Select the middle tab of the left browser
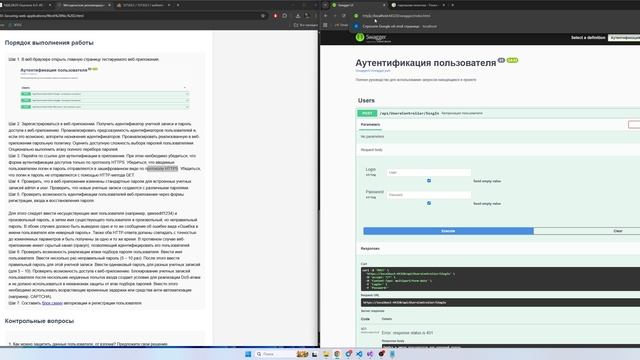 click(x=84, y=5)
